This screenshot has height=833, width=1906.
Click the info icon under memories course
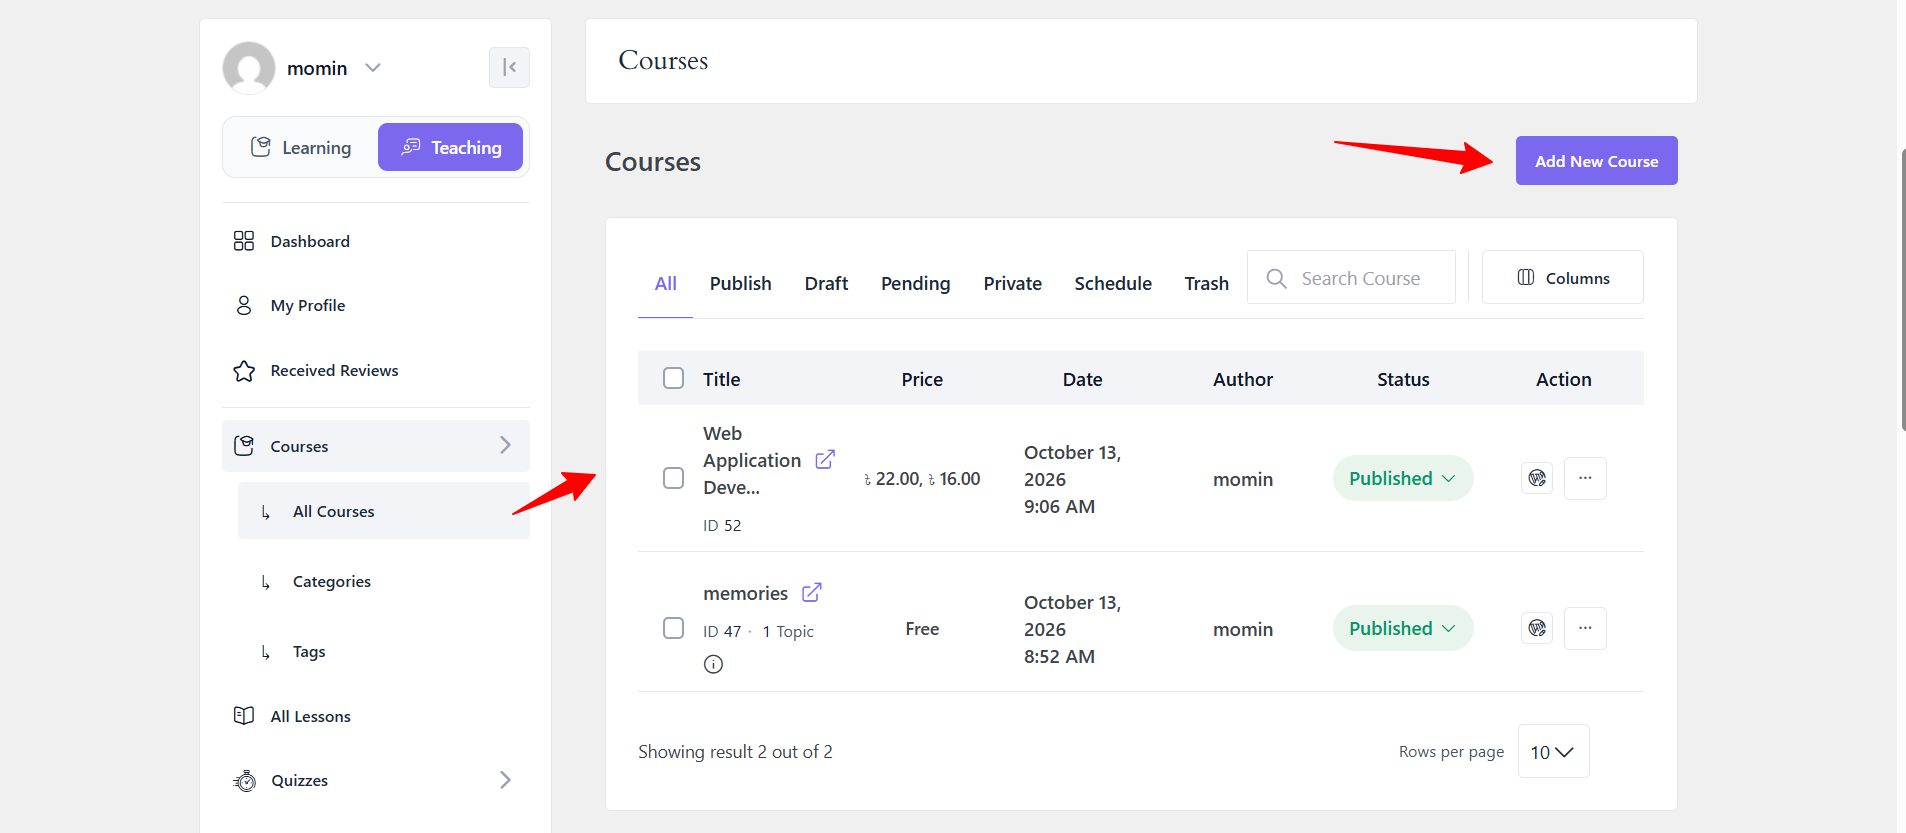pyautogui.click(x=713, y=664)
